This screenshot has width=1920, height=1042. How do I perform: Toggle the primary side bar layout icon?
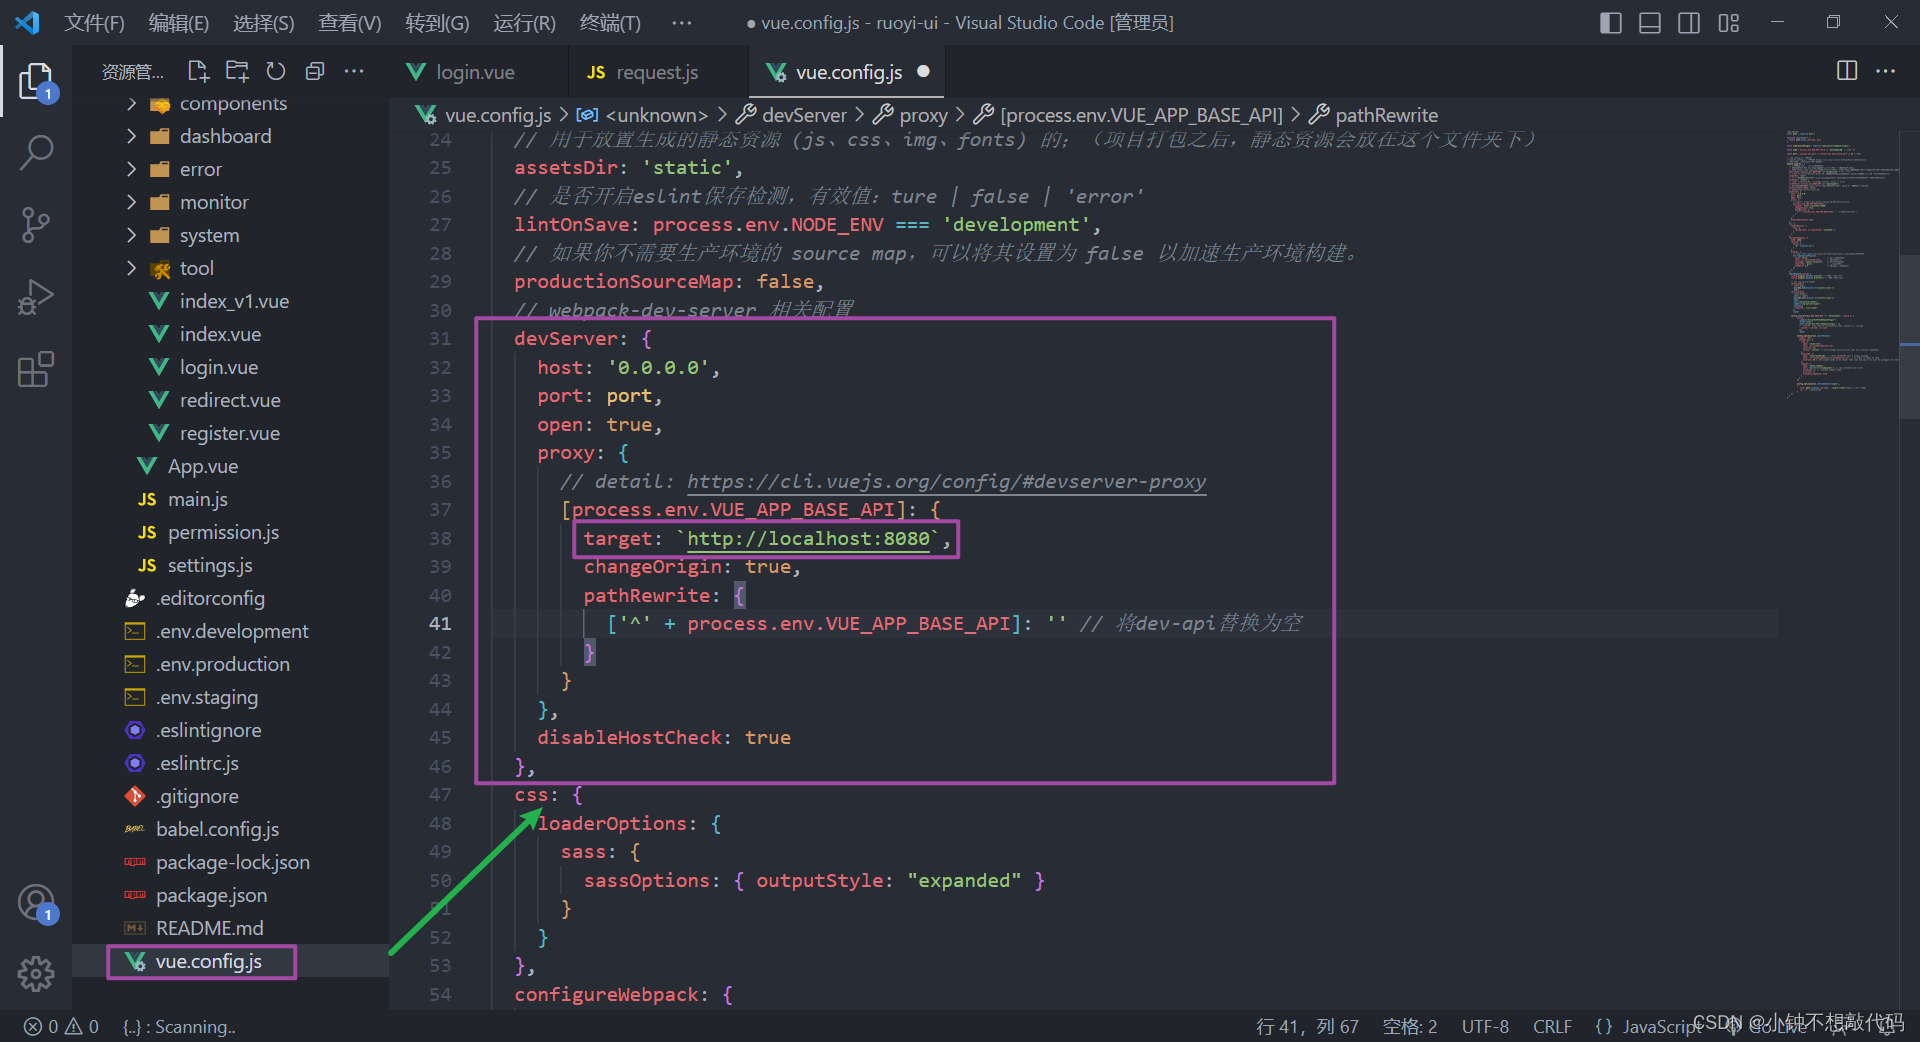coord(1611,22)
